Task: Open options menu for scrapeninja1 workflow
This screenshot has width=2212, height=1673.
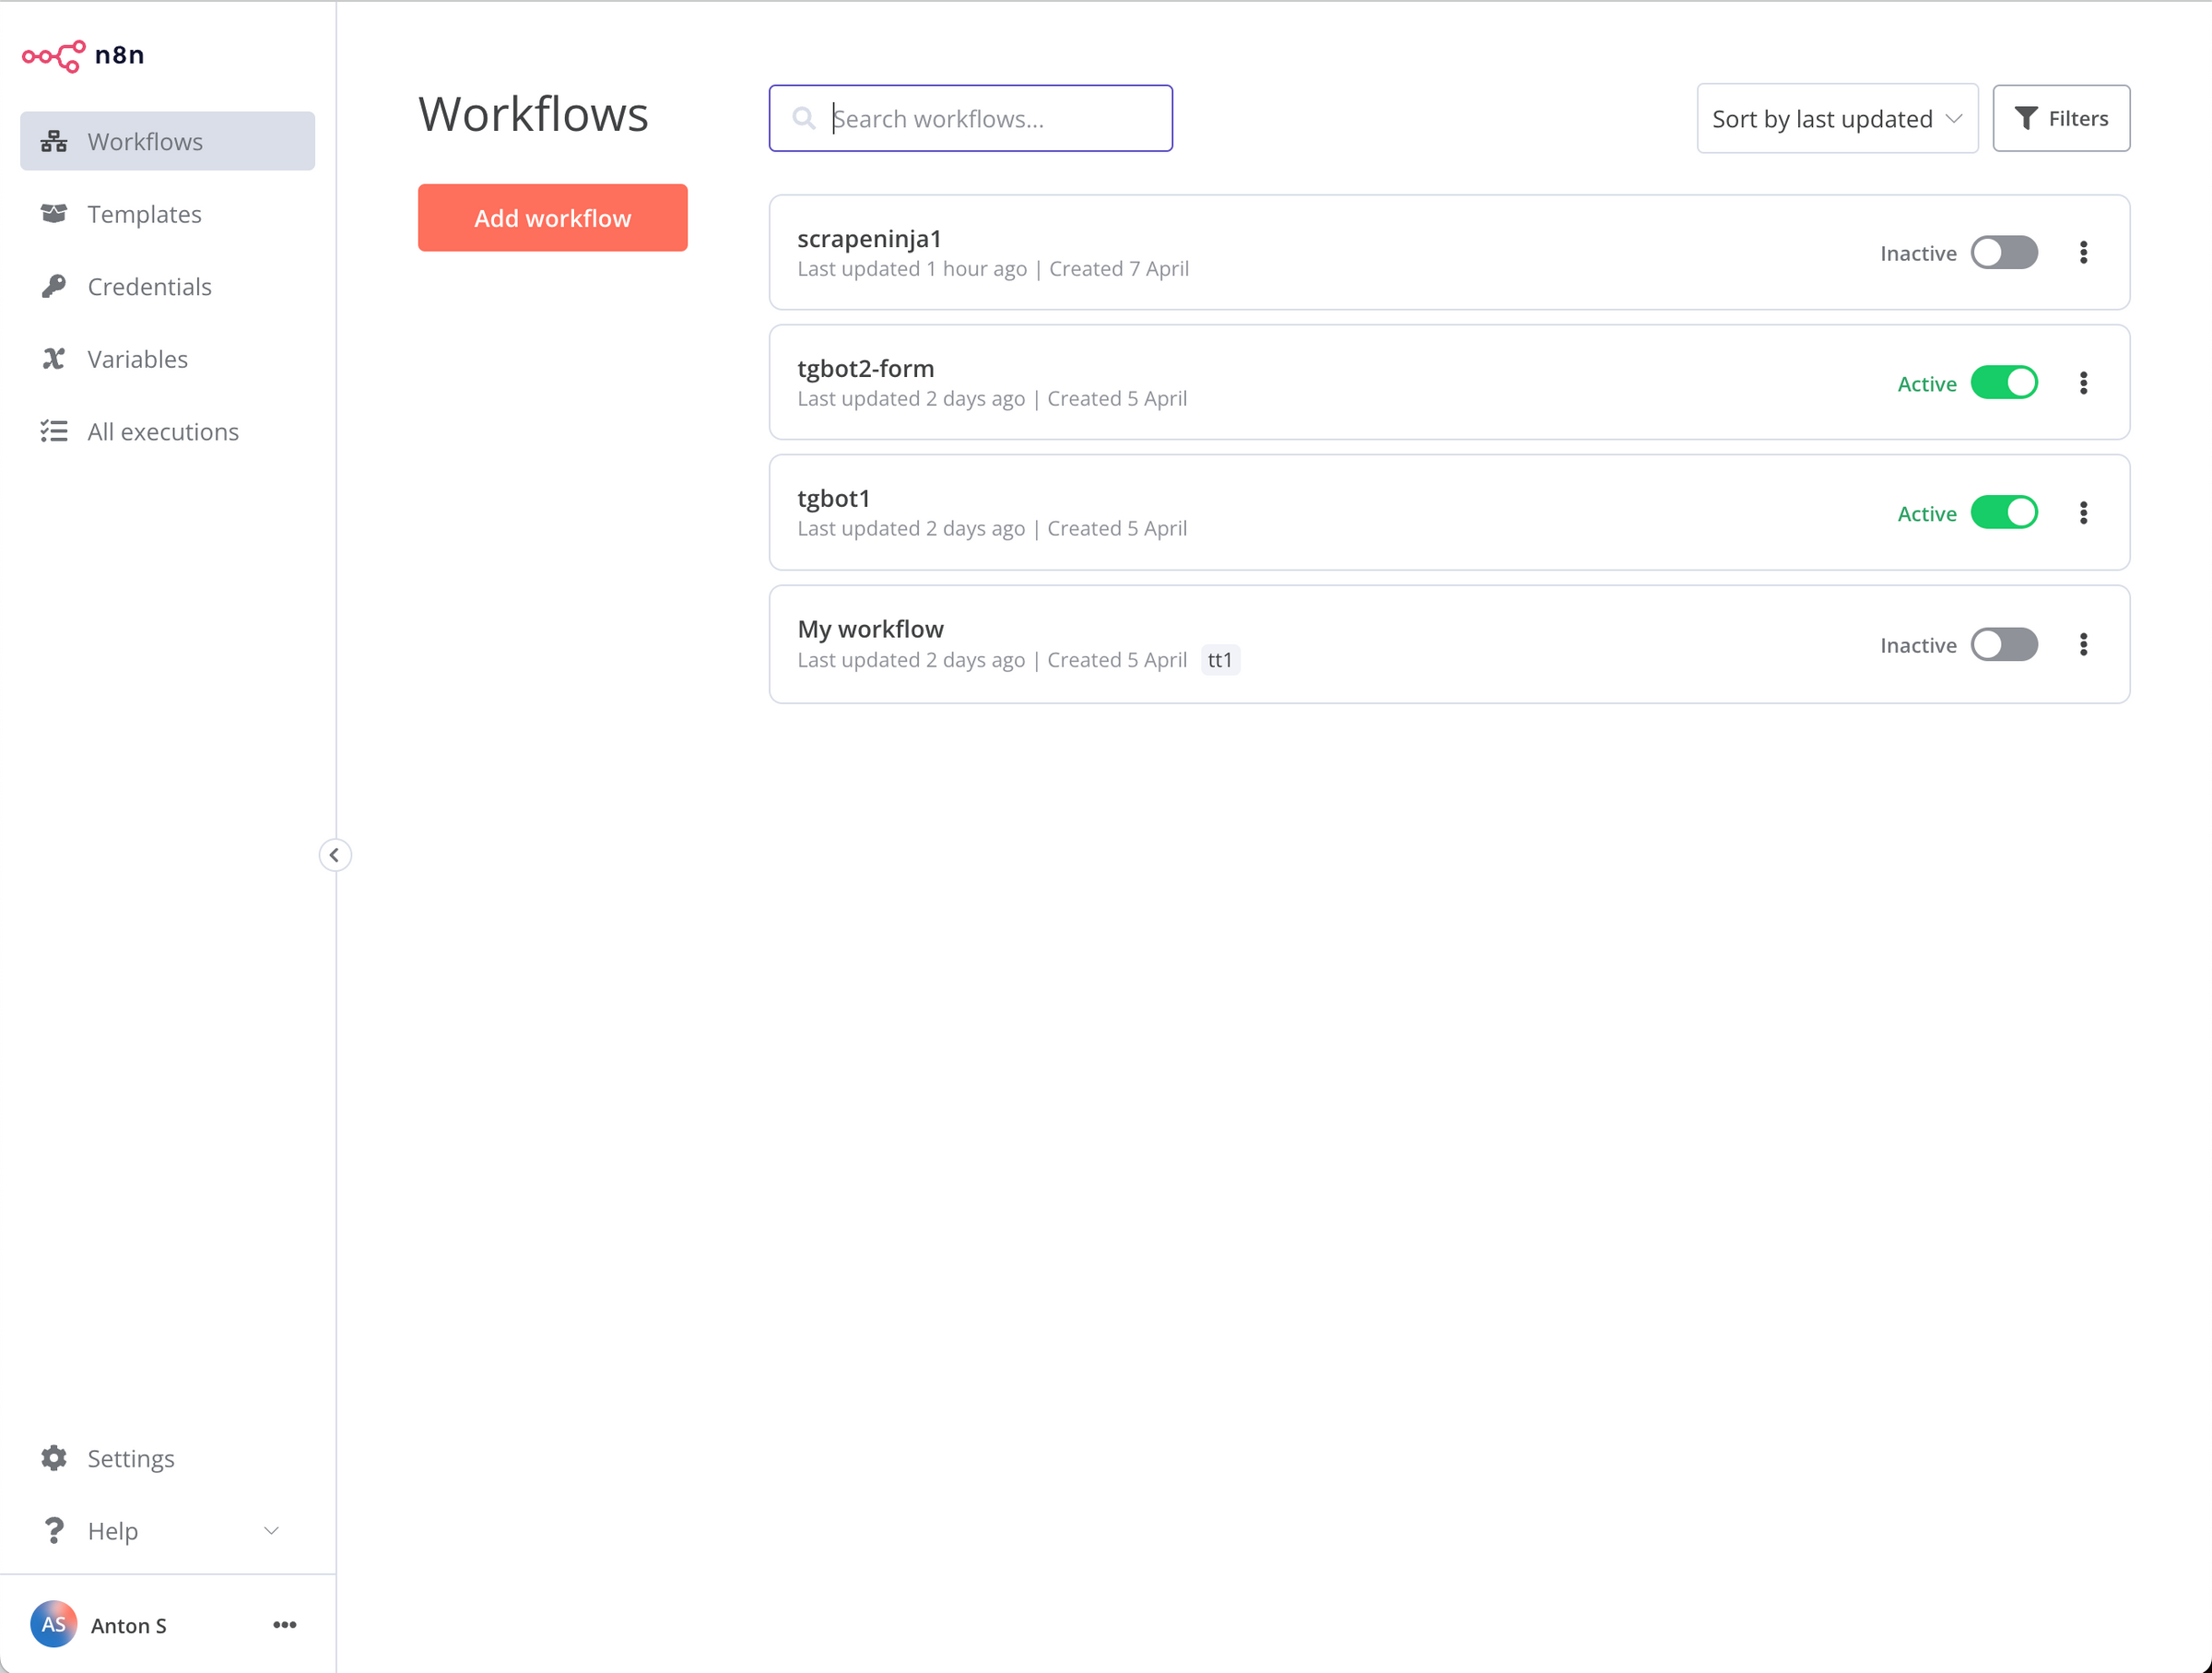Action: [x=2084, y=252]
